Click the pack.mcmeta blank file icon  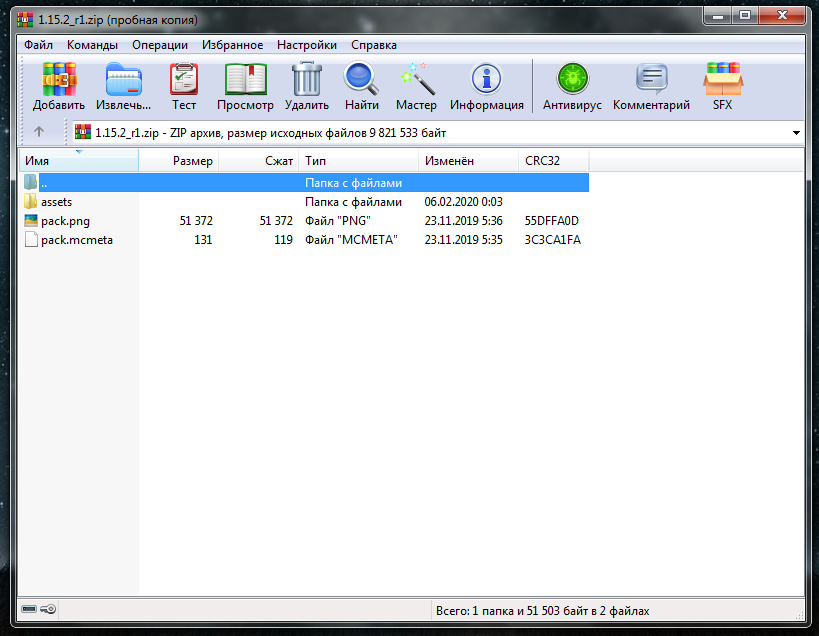click(x=31, y=240)
